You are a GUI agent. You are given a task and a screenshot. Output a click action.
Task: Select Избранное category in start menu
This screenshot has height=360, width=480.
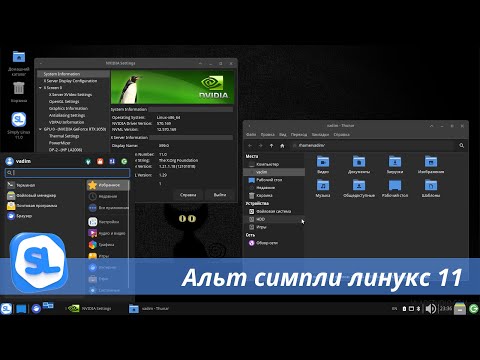click(x=108, y=185)
